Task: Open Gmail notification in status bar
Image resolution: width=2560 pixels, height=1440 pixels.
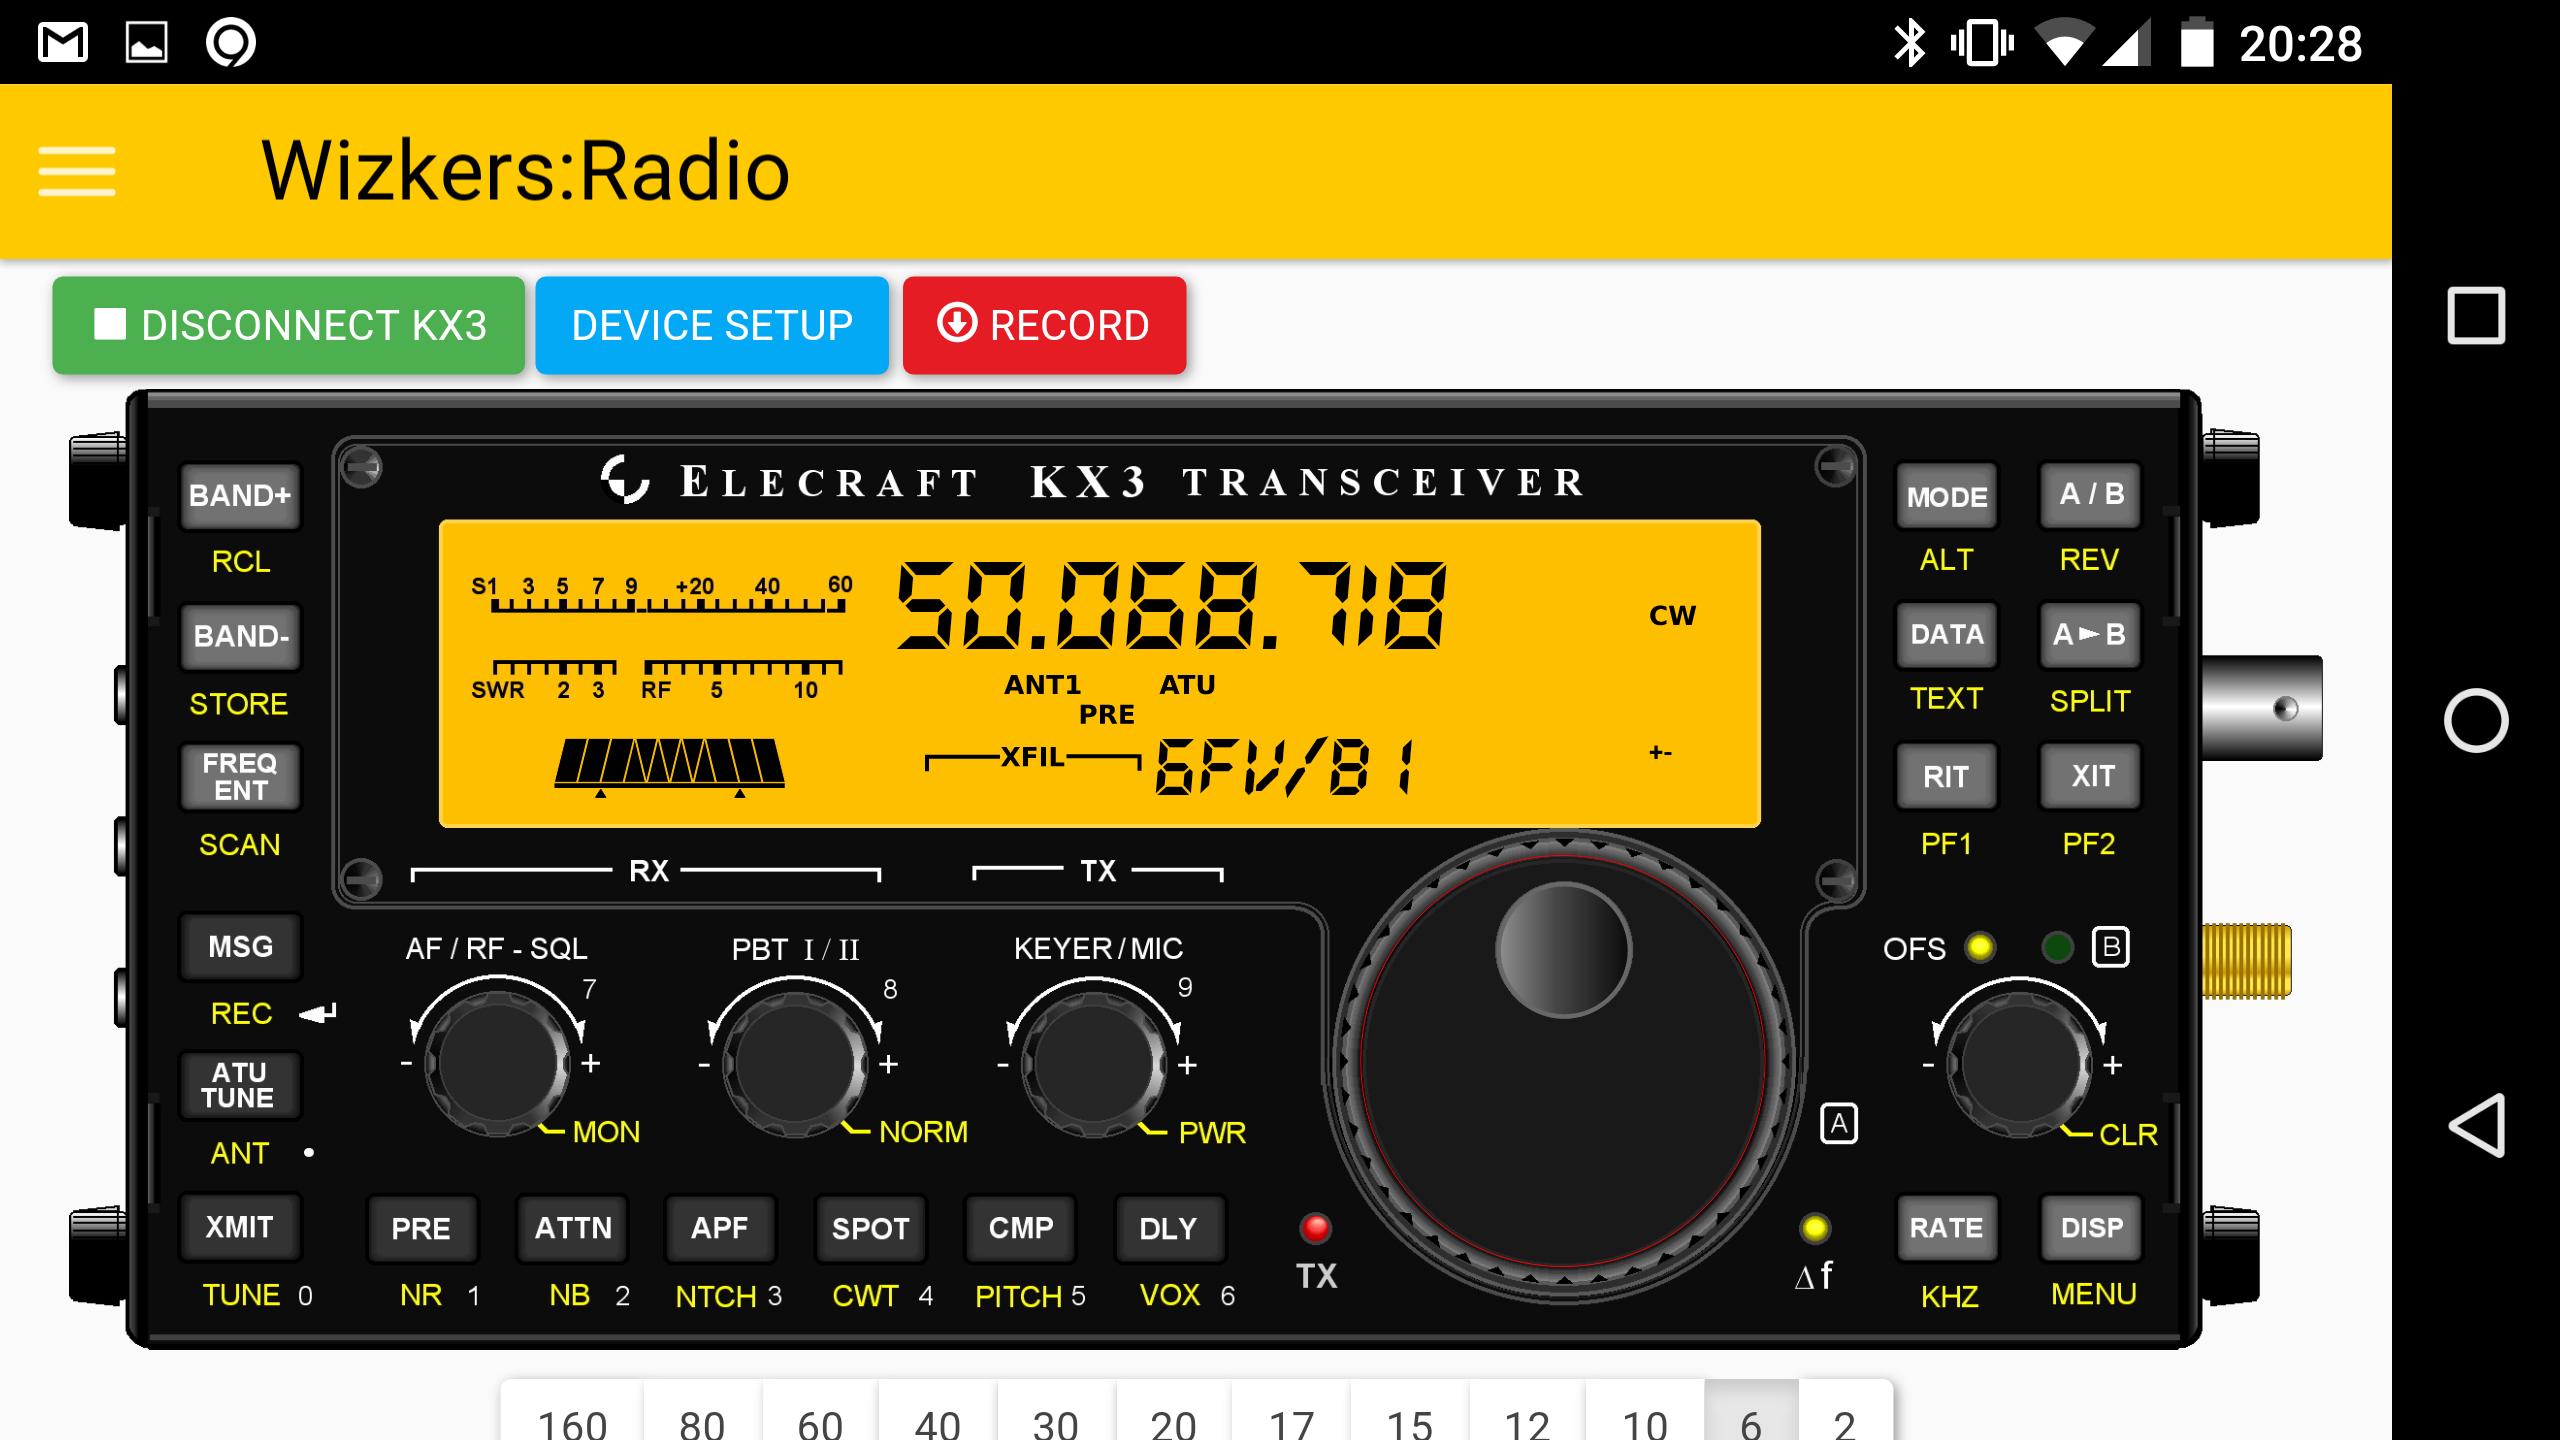Action: click(x=63, y=43)
